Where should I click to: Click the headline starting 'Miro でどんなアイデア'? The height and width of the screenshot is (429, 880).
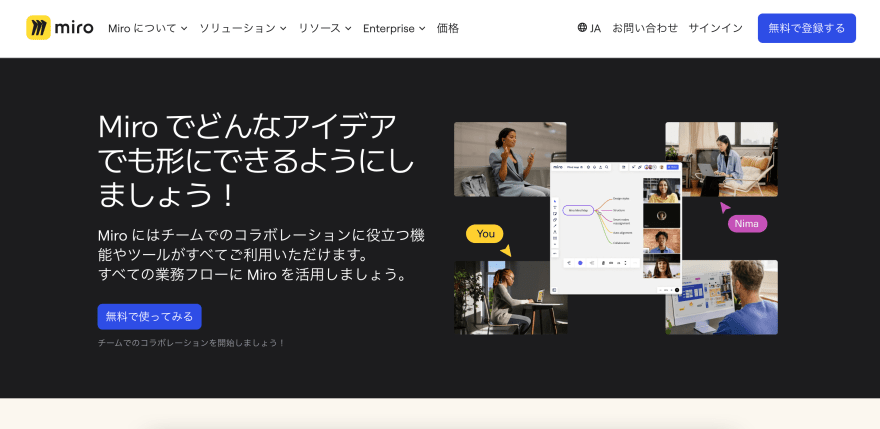tap(256, 161)
